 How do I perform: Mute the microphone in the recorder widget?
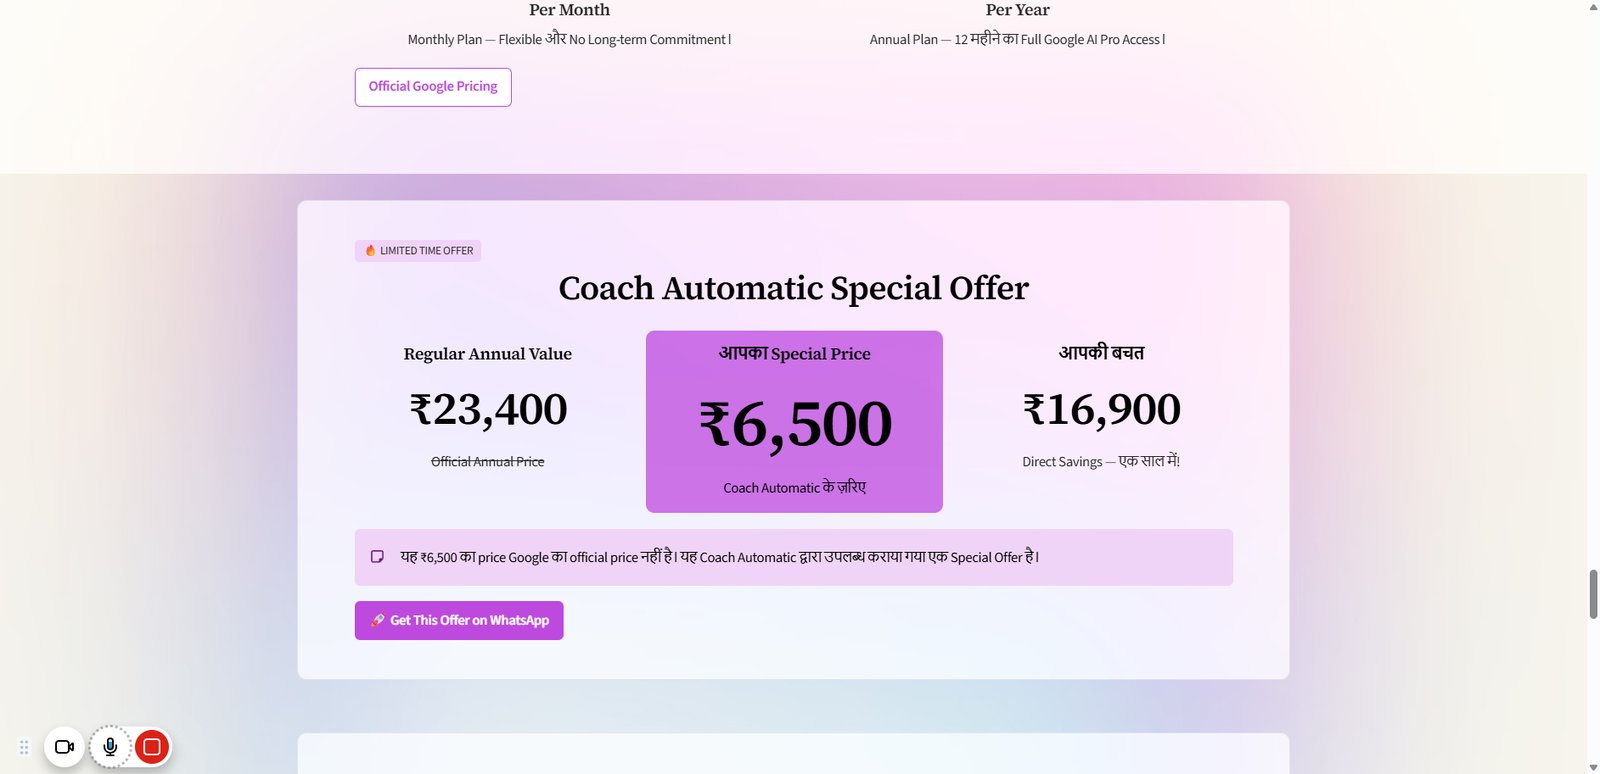110,747
